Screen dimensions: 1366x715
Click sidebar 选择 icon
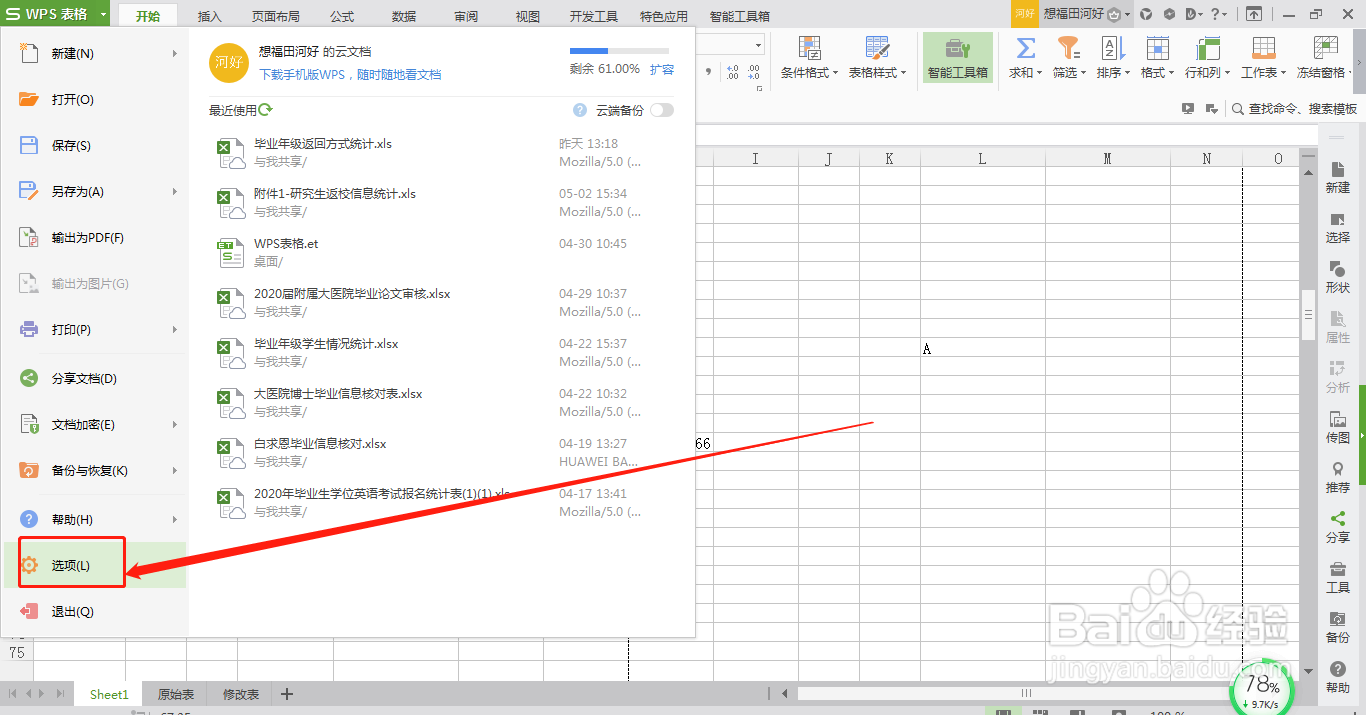[x=1337, y=220]
